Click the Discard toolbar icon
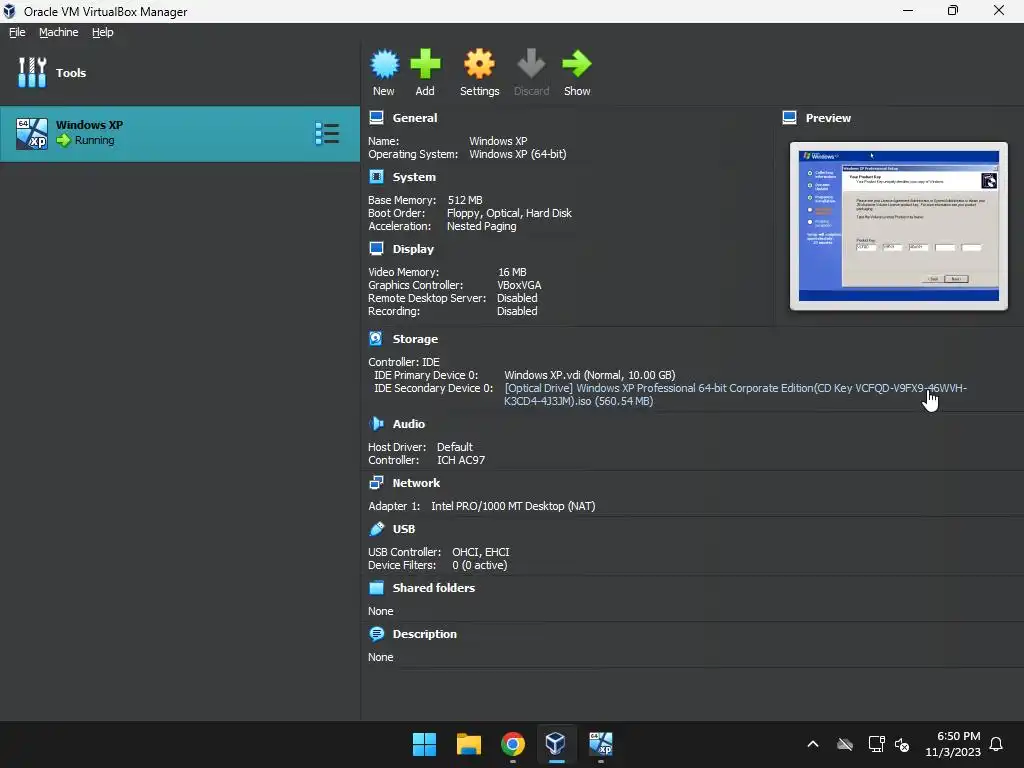Viewport: 1024px width, 768px height. point(531,64)
